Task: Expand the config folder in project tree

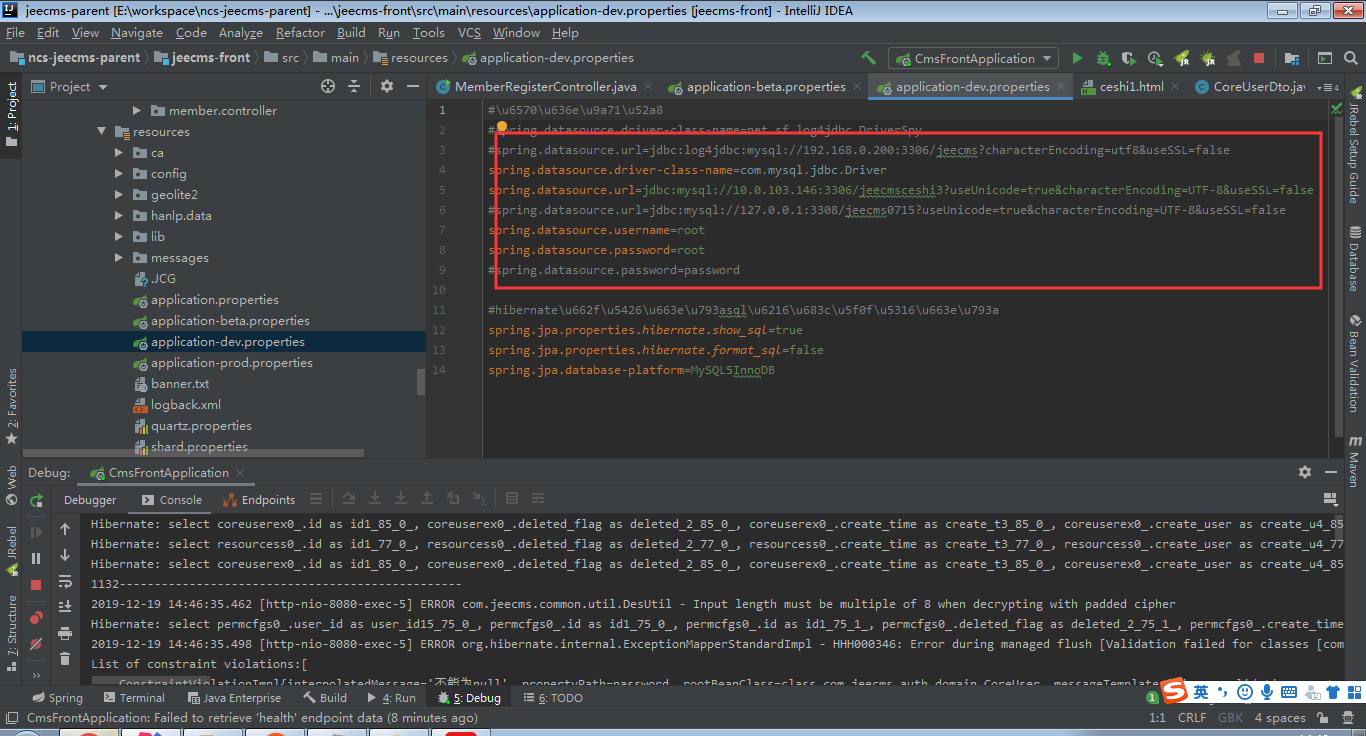Action: [118, 174]
